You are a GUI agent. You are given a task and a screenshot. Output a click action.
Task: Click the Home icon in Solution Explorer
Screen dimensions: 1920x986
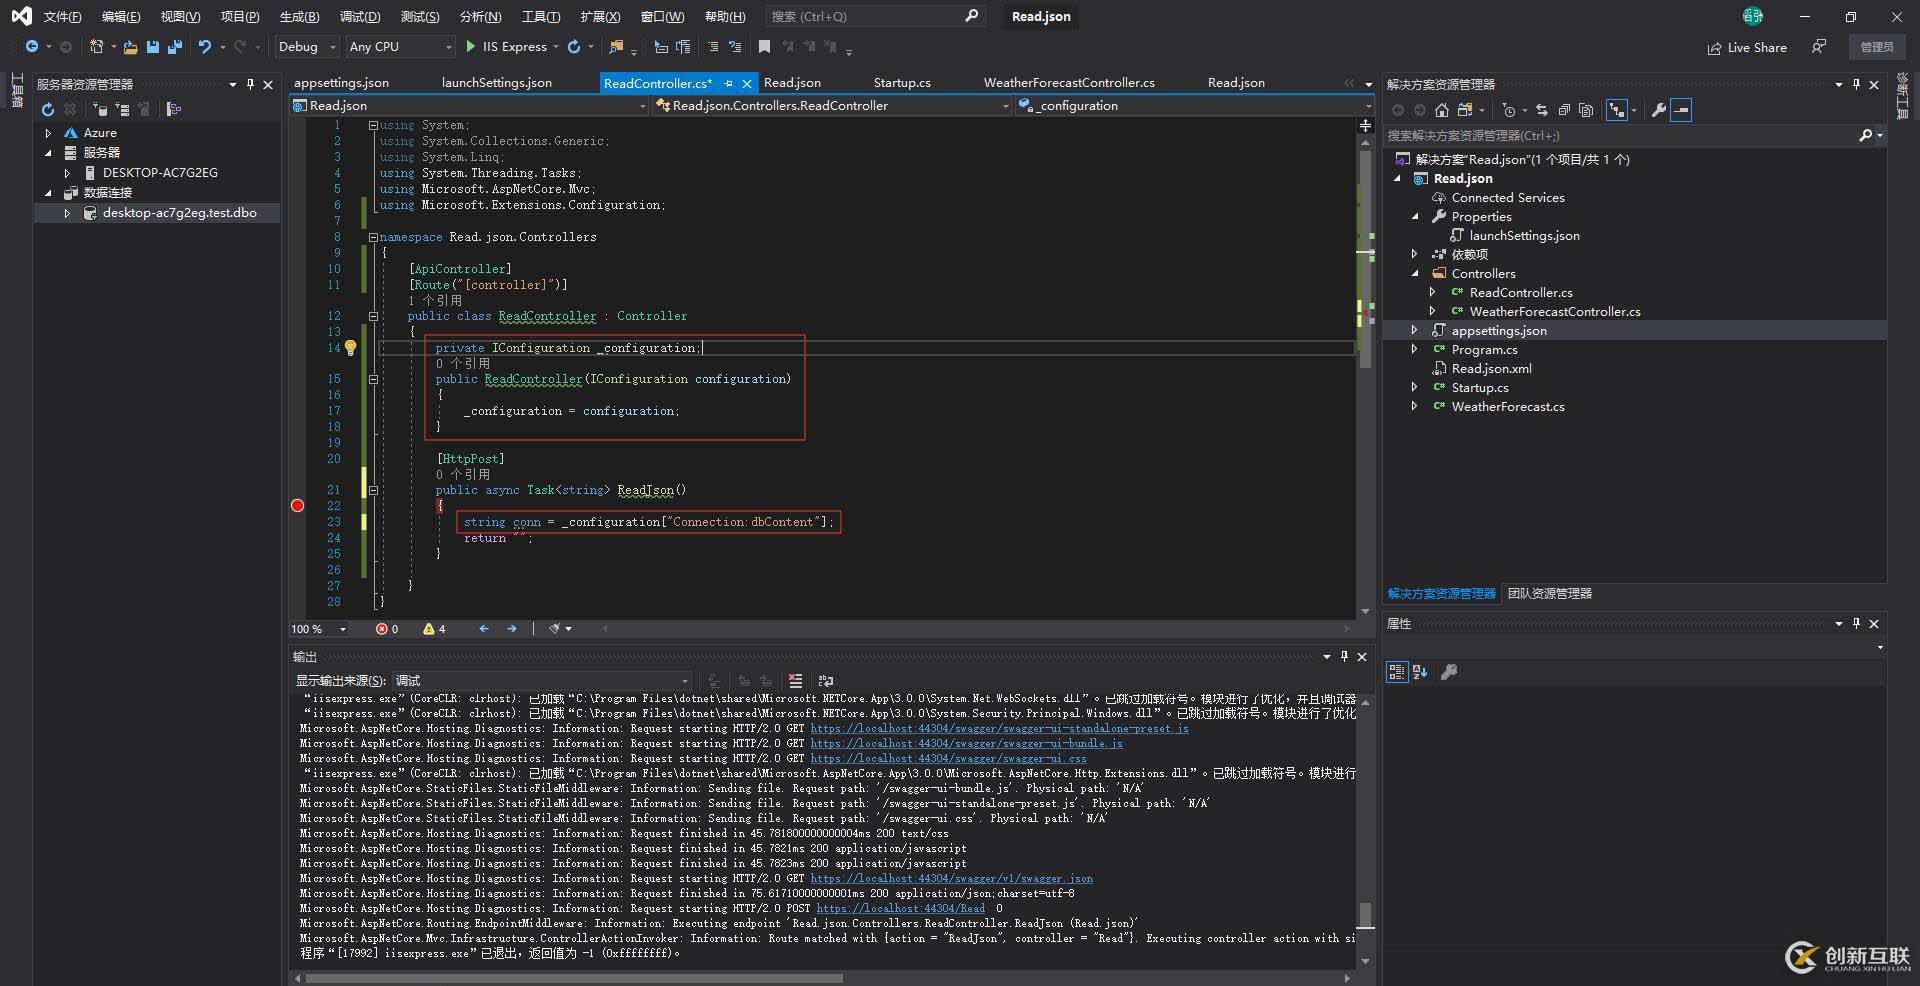pos(1442,110)
